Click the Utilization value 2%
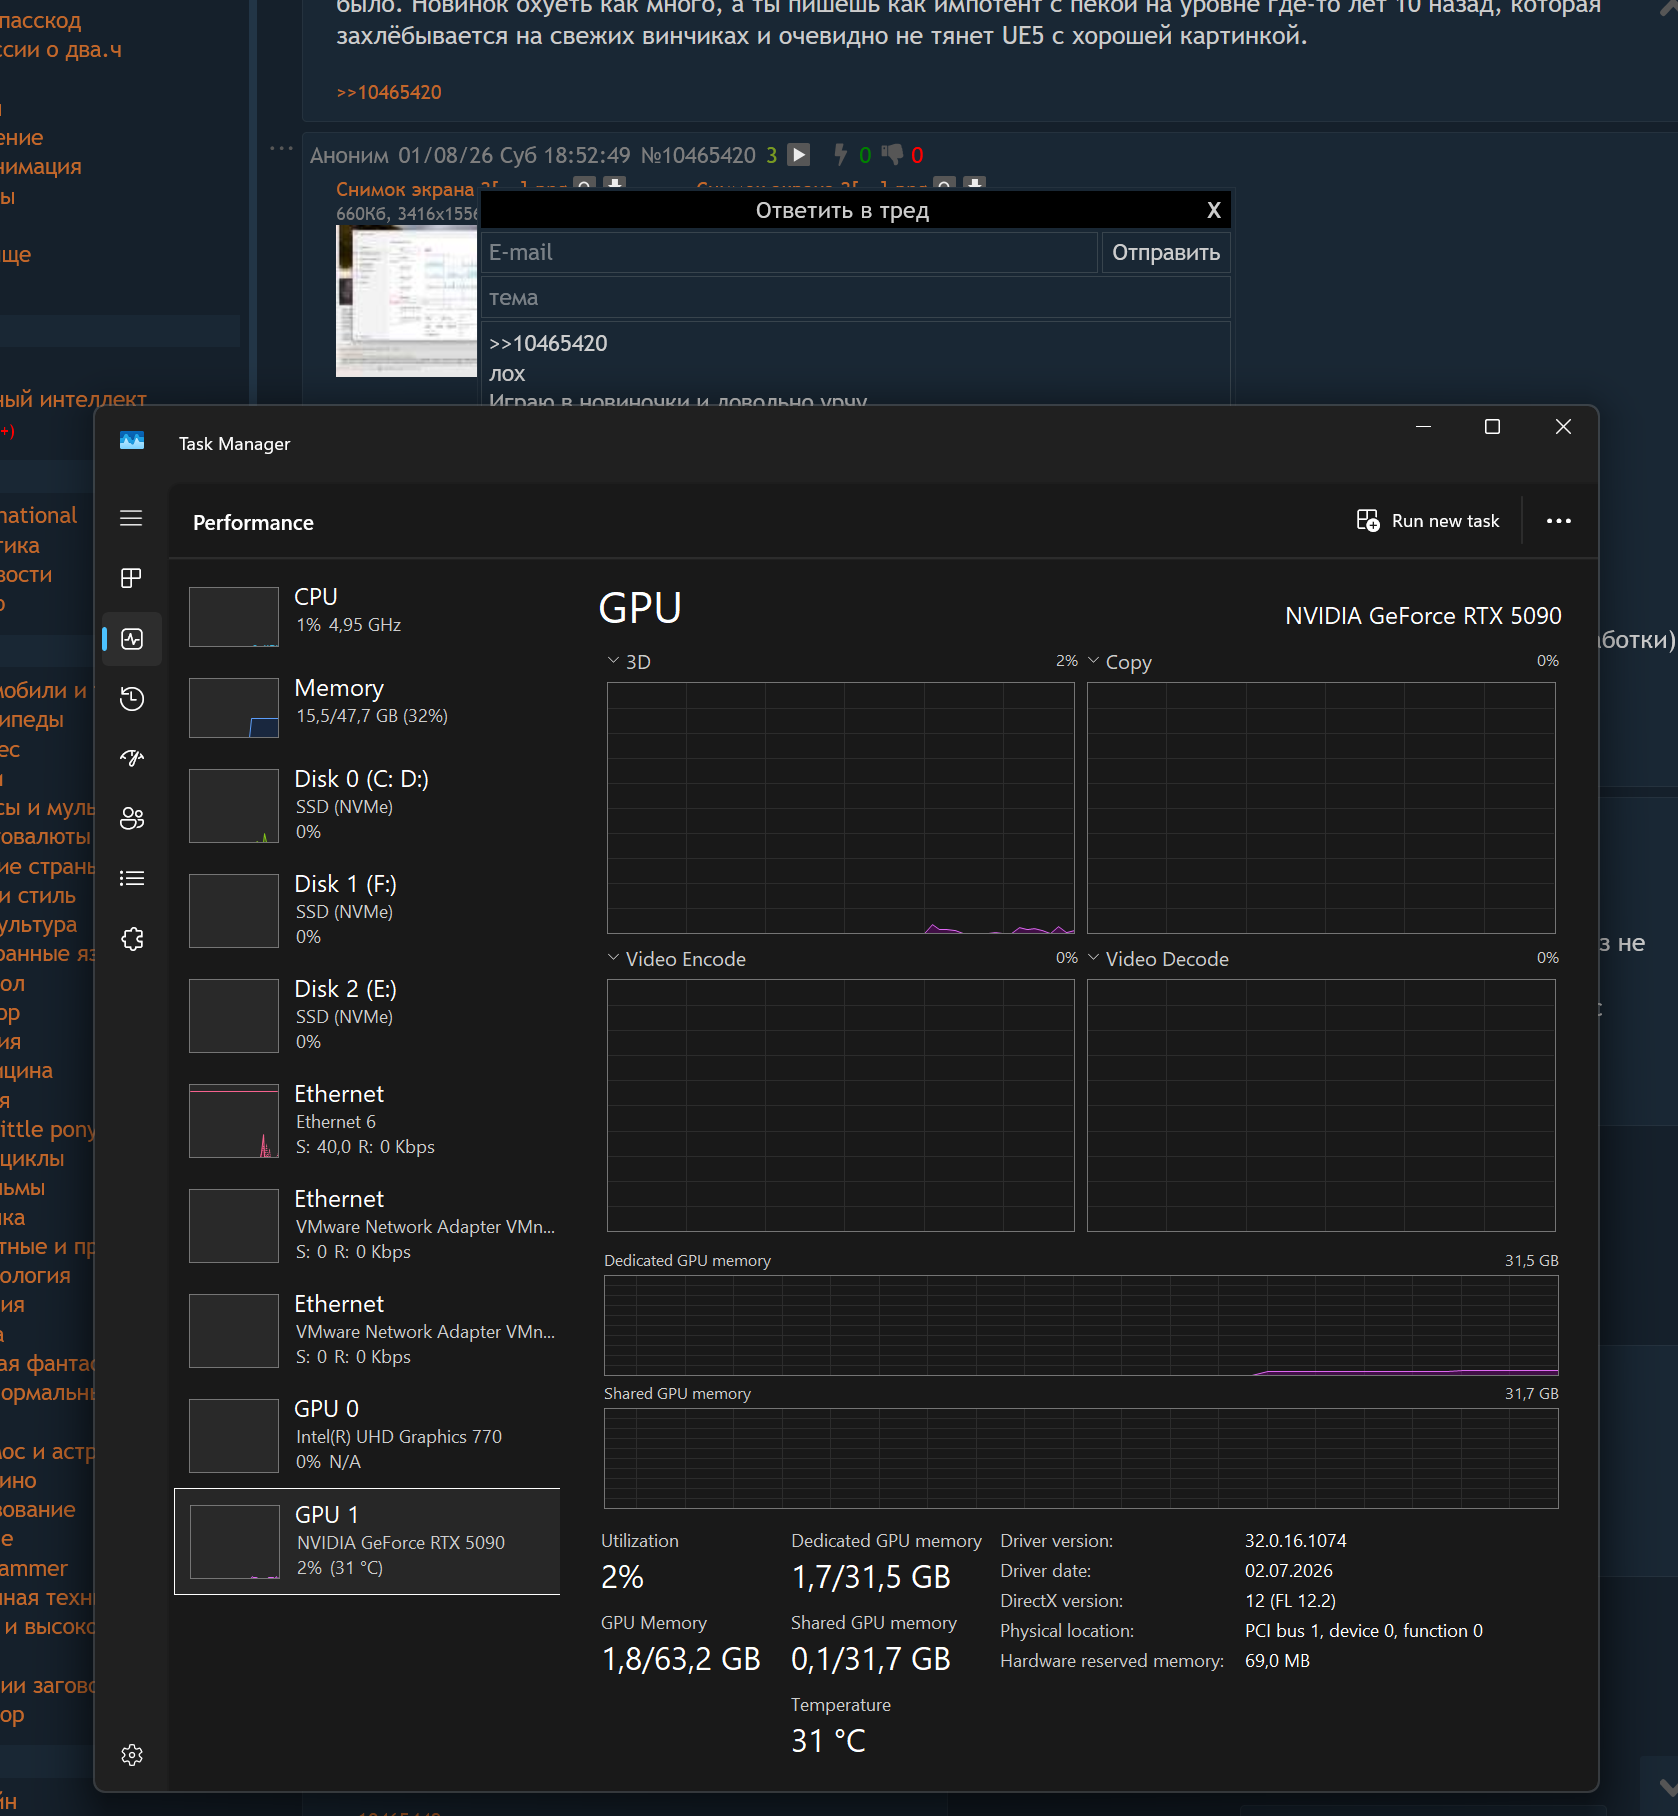Image resolution: width=1678 pixels, height=1816 pixels. (x=622, y=1577)
